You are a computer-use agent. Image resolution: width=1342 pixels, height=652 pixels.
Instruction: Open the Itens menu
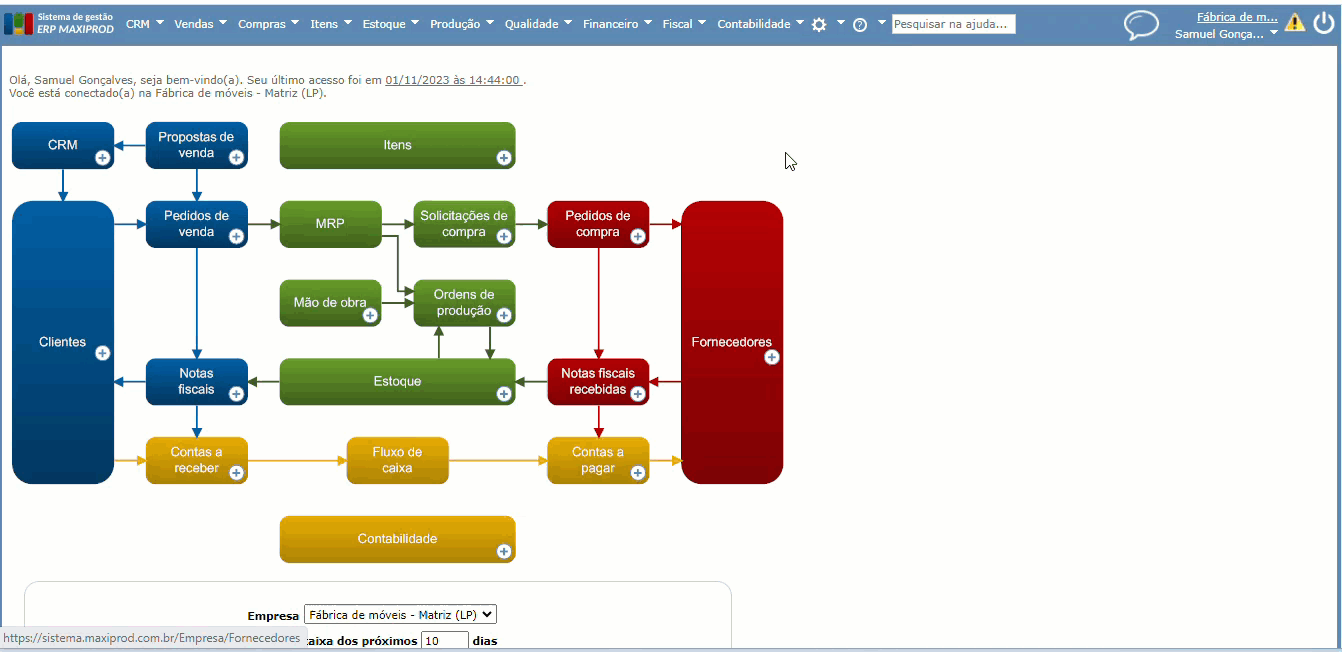(331, 24)
